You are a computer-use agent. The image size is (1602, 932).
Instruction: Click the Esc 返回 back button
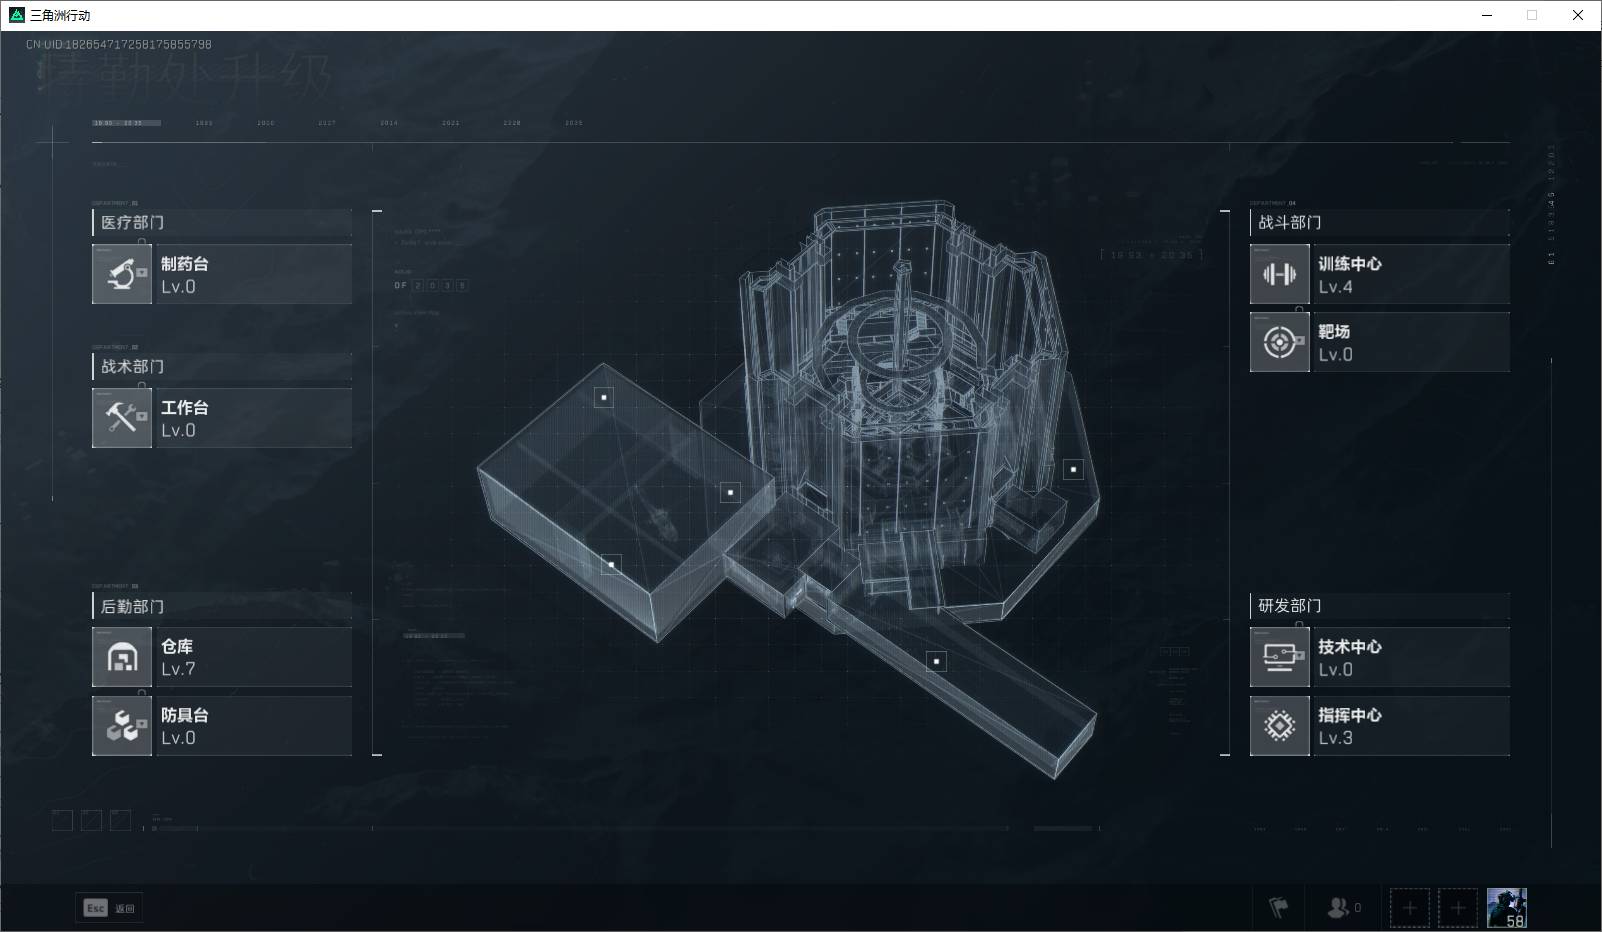[110, 908]
